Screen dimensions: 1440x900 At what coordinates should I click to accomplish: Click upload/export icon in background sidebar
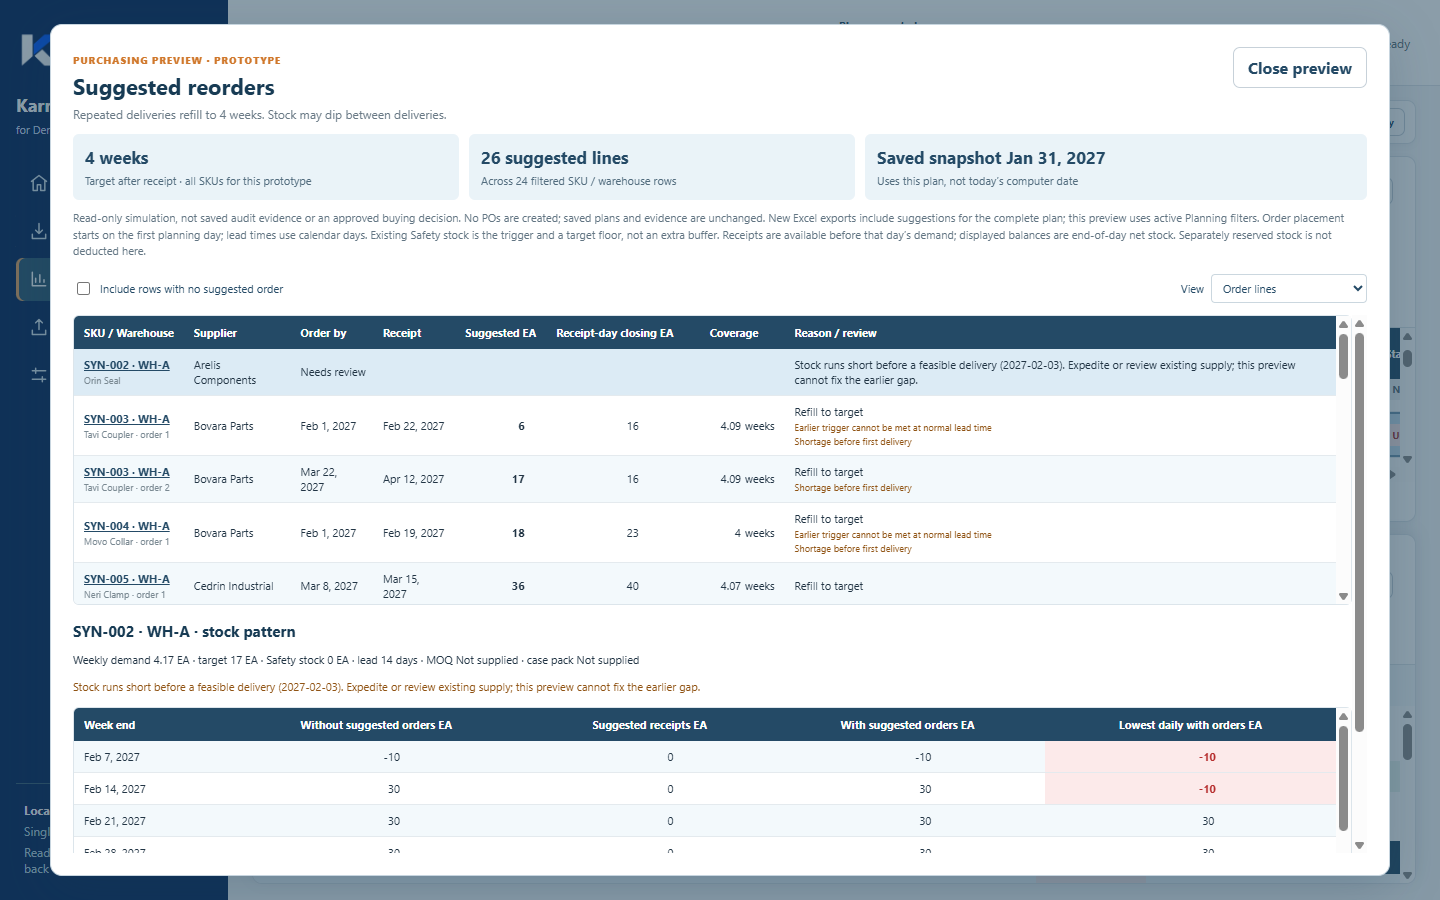tap(39, 327)
